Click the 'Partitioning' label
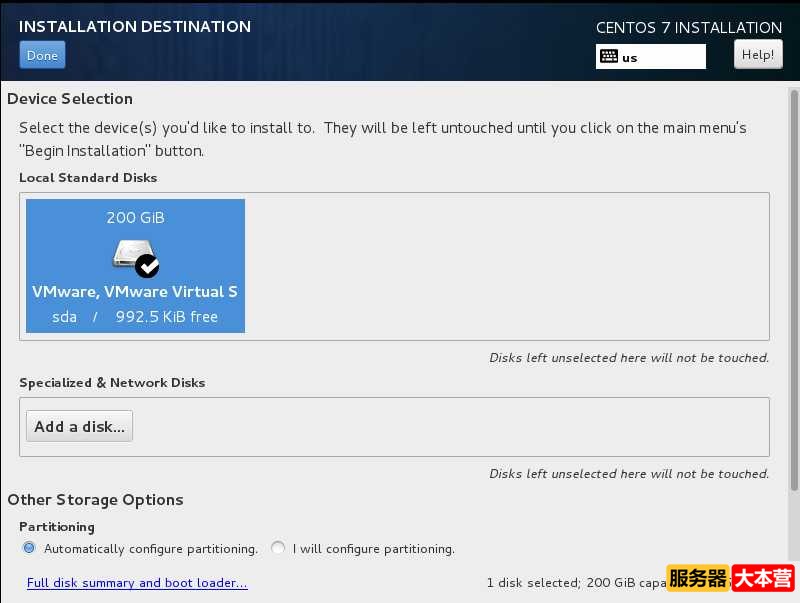This screenshot has height=603, width=800. (57, 527)
